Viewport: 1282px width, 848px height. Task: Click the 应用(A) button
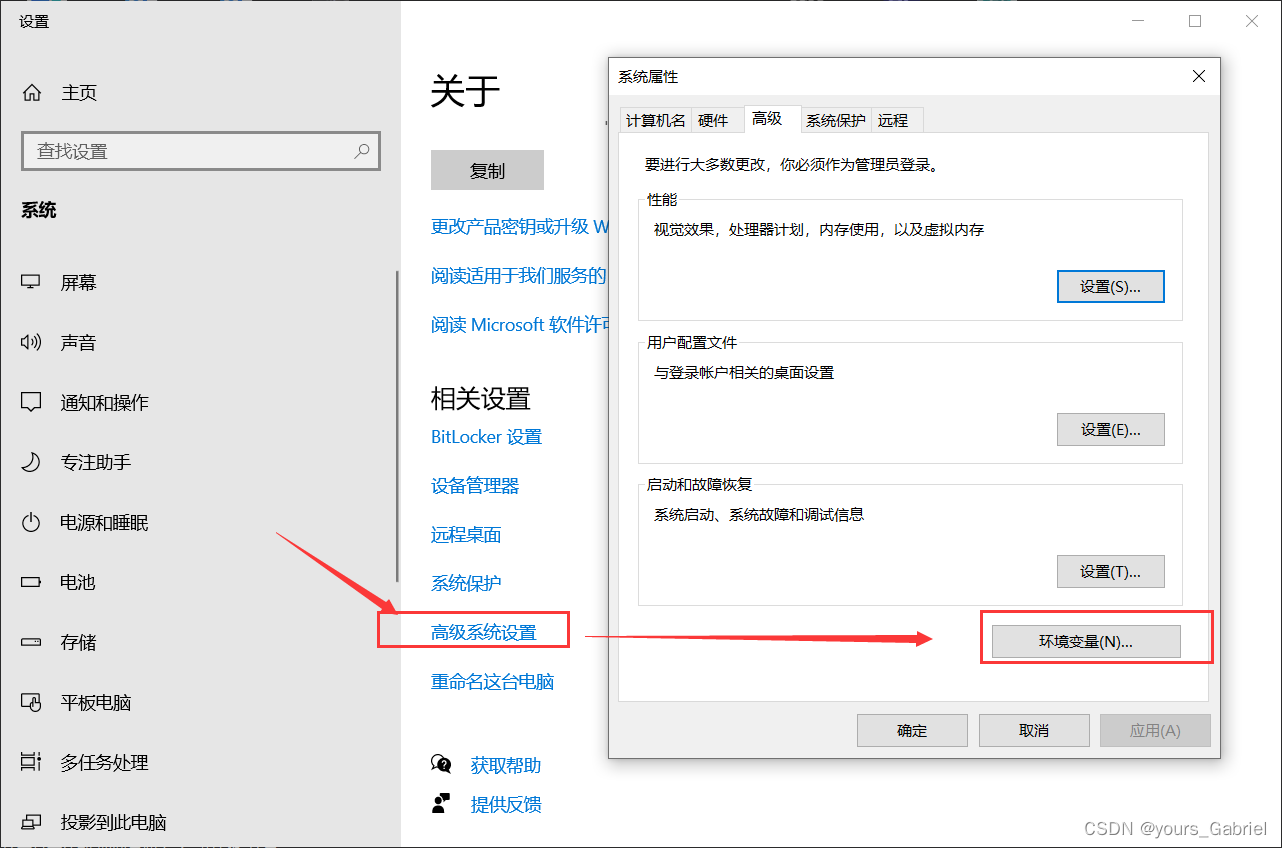(x=1155, y=730)
